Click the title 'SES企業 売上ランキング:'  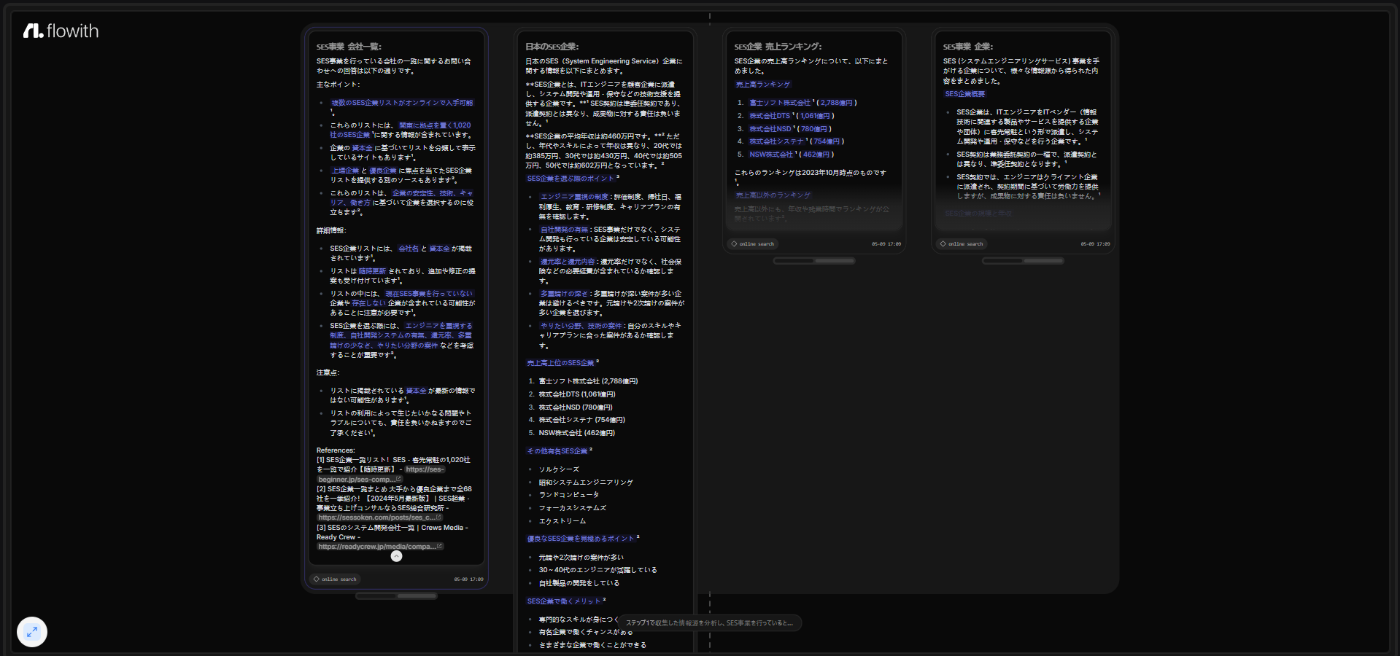778,46
